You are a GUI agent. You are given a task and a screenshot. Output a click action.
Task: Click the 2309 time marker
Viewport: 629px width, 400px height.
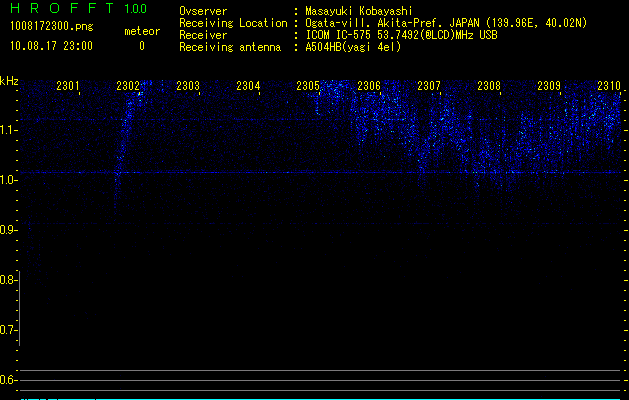(549, 86)
